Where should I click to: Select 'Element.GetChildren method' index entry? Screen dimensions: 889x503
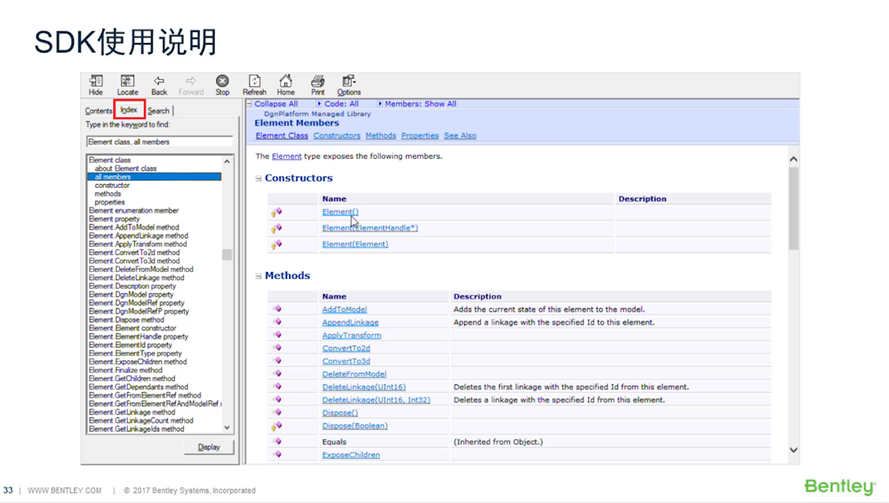(x=132, y=379)
